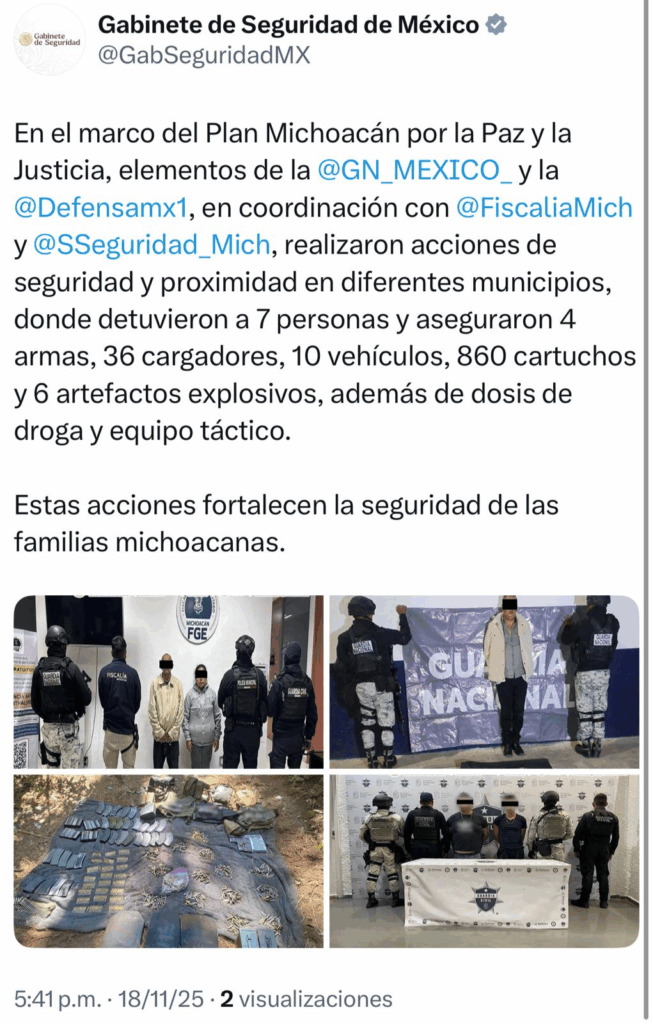Click the 5:41 p.m. timestamp
The height and width of the screenshot is (1024, 653).
(x=57, y=999)
